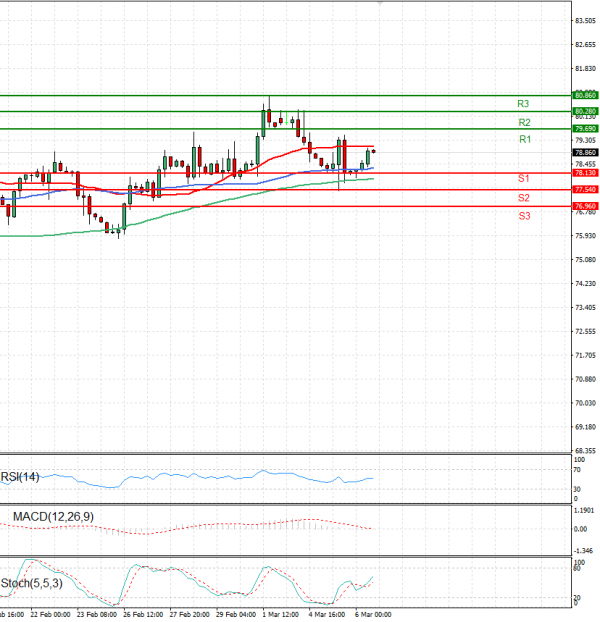
Task: Click the 75.930 price axis value
Action: [585, 236]
